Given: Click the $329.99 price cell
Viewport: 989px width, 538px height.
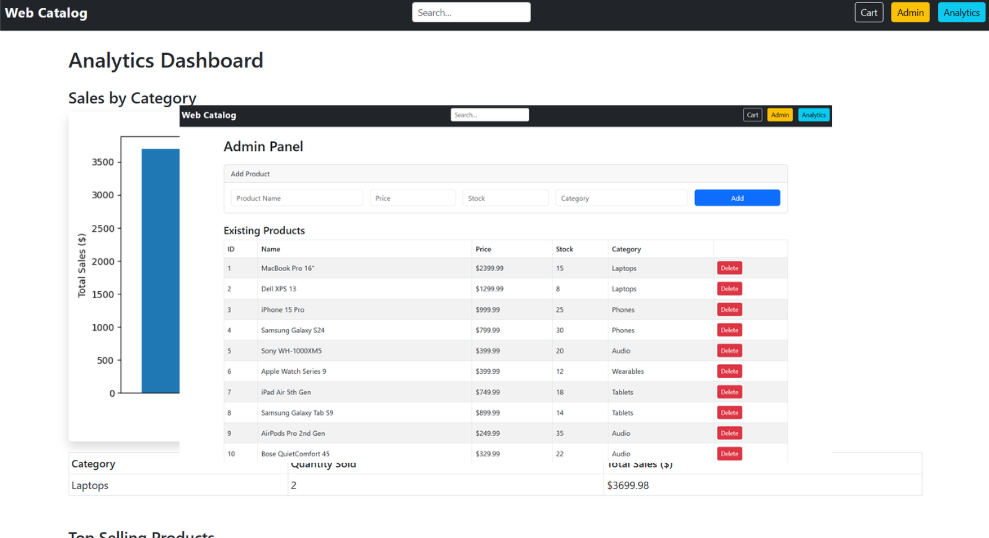Looking at the screenshot, I should click(512, 453).
